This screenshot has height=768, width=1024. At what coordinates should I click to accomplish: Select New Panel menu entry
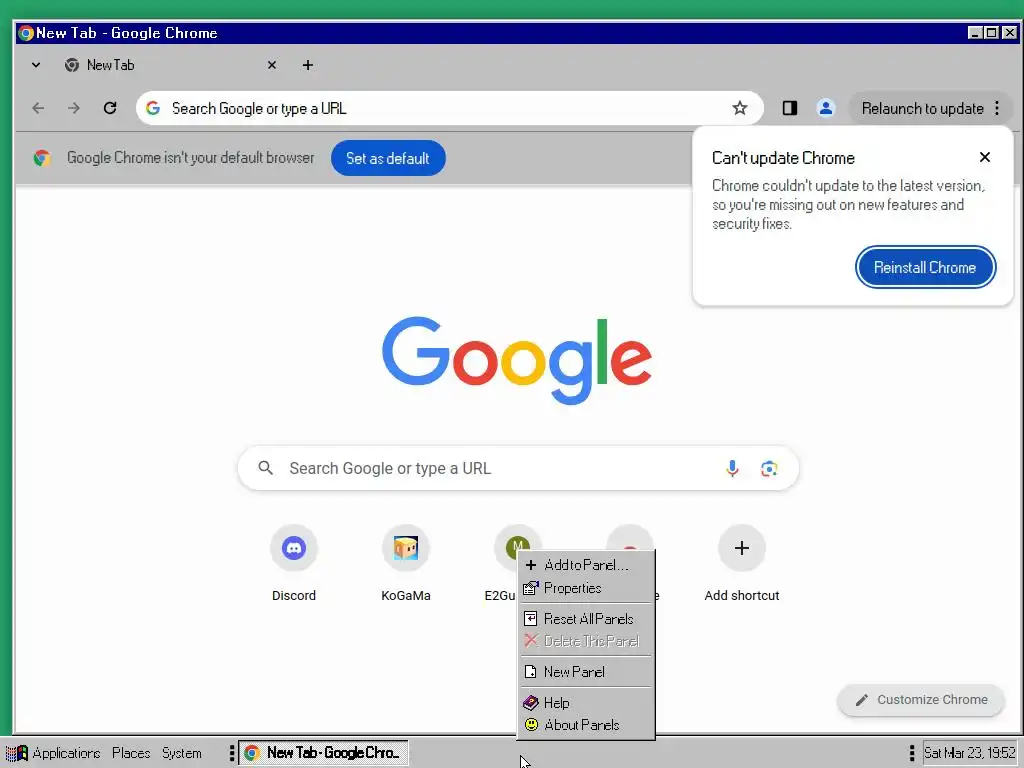point(586,671)
